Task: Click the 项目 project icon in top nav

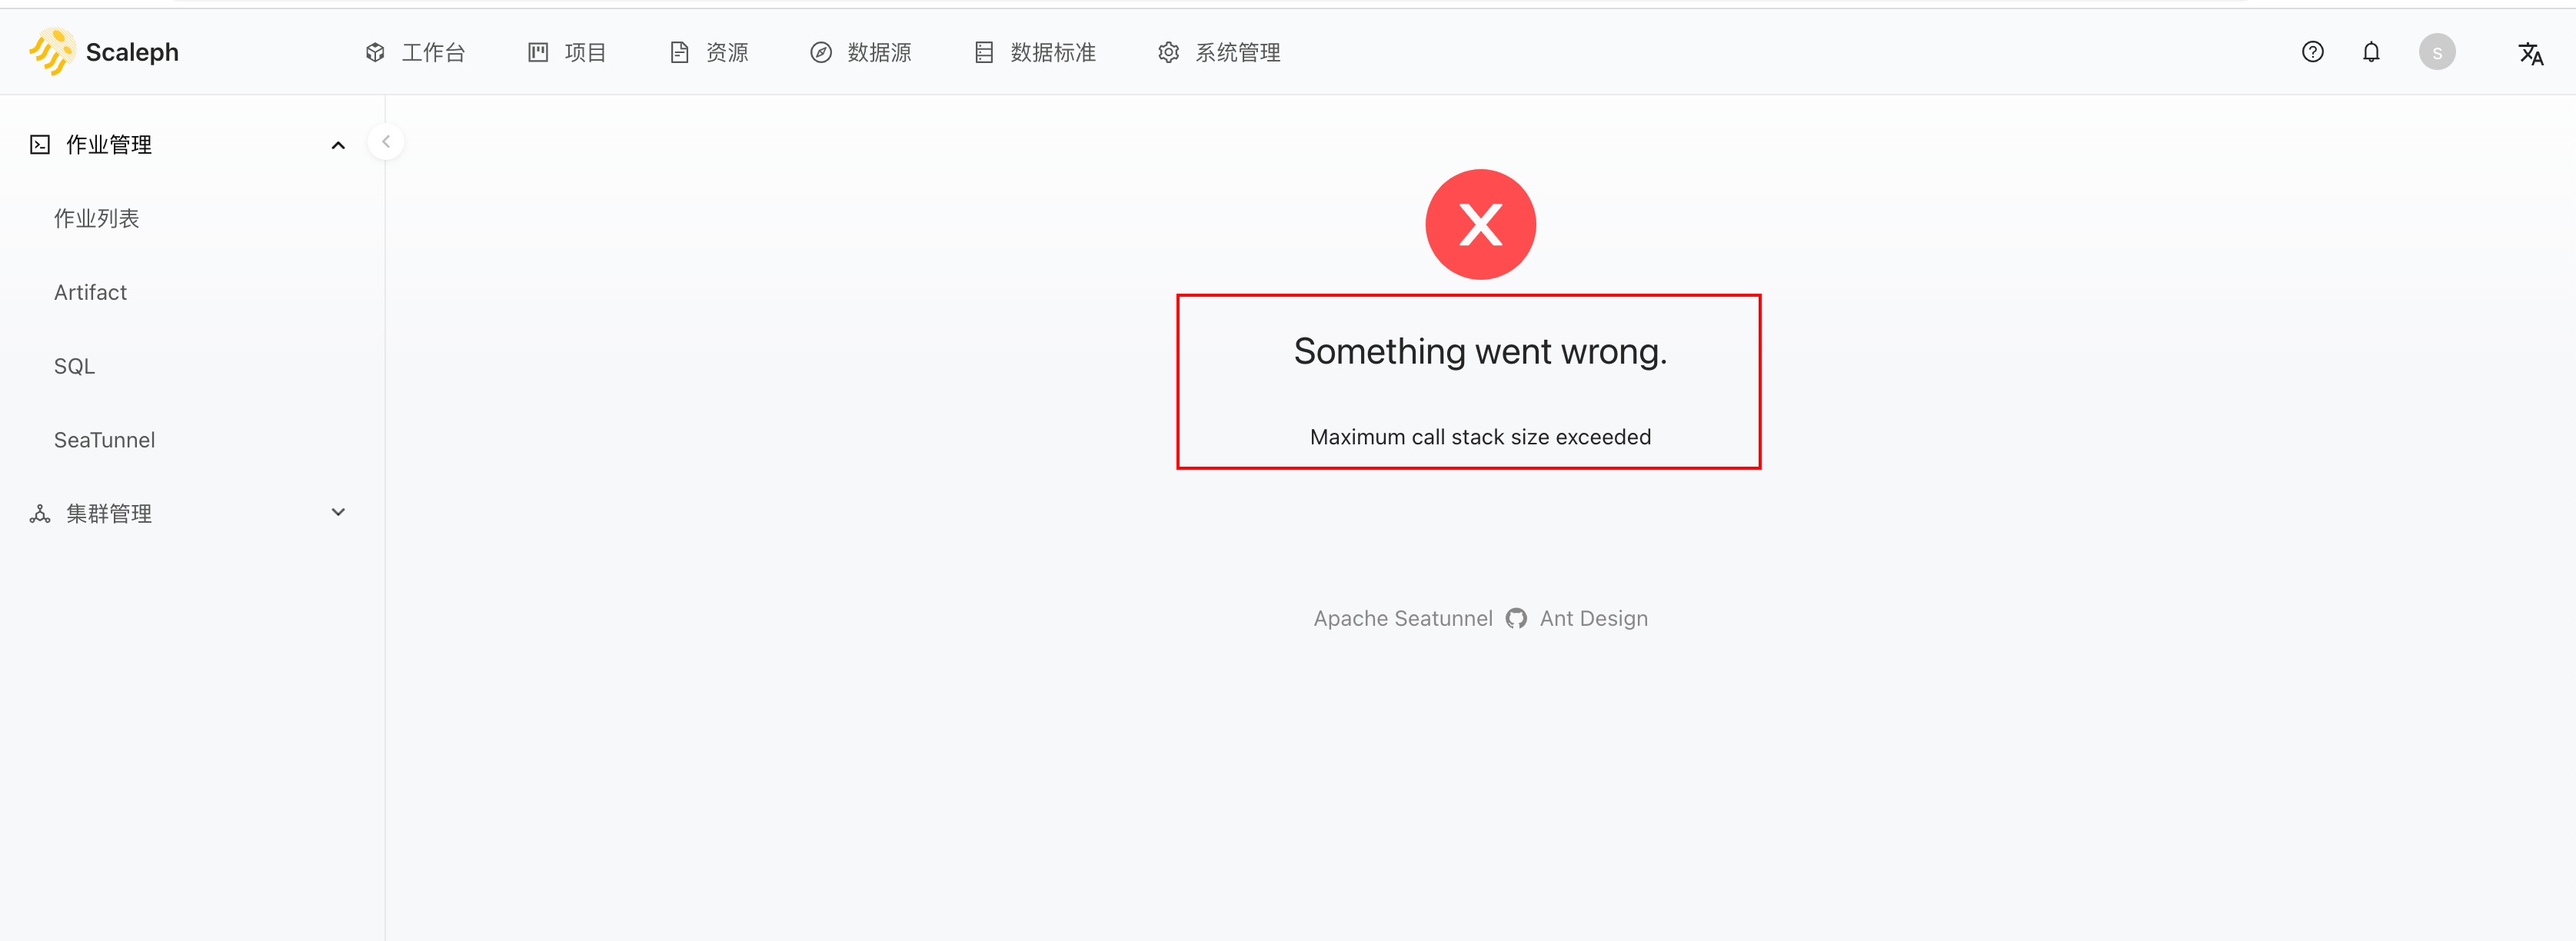Action: (x=538, y=52)
